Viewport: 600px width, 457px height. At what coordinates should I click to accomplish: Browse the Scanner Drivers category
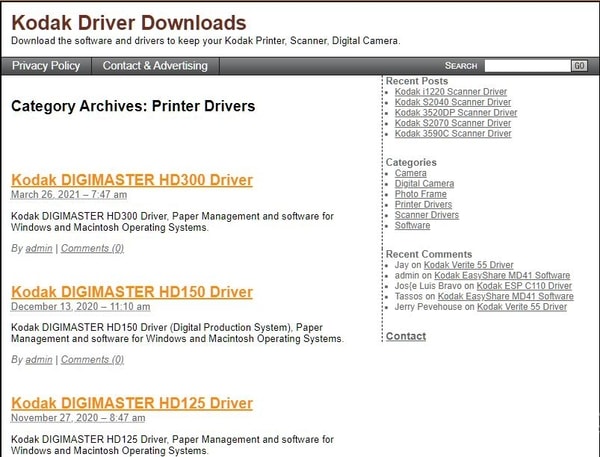(x=427, y=215)
